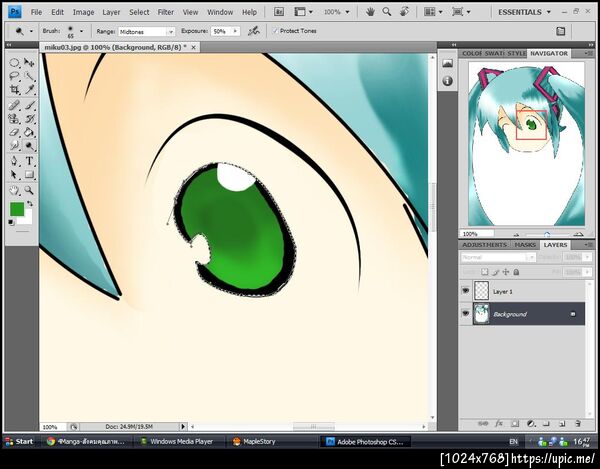Screen dimensions: 600x469
Task: Select the Path Selection tool
Action: (14, 175)
